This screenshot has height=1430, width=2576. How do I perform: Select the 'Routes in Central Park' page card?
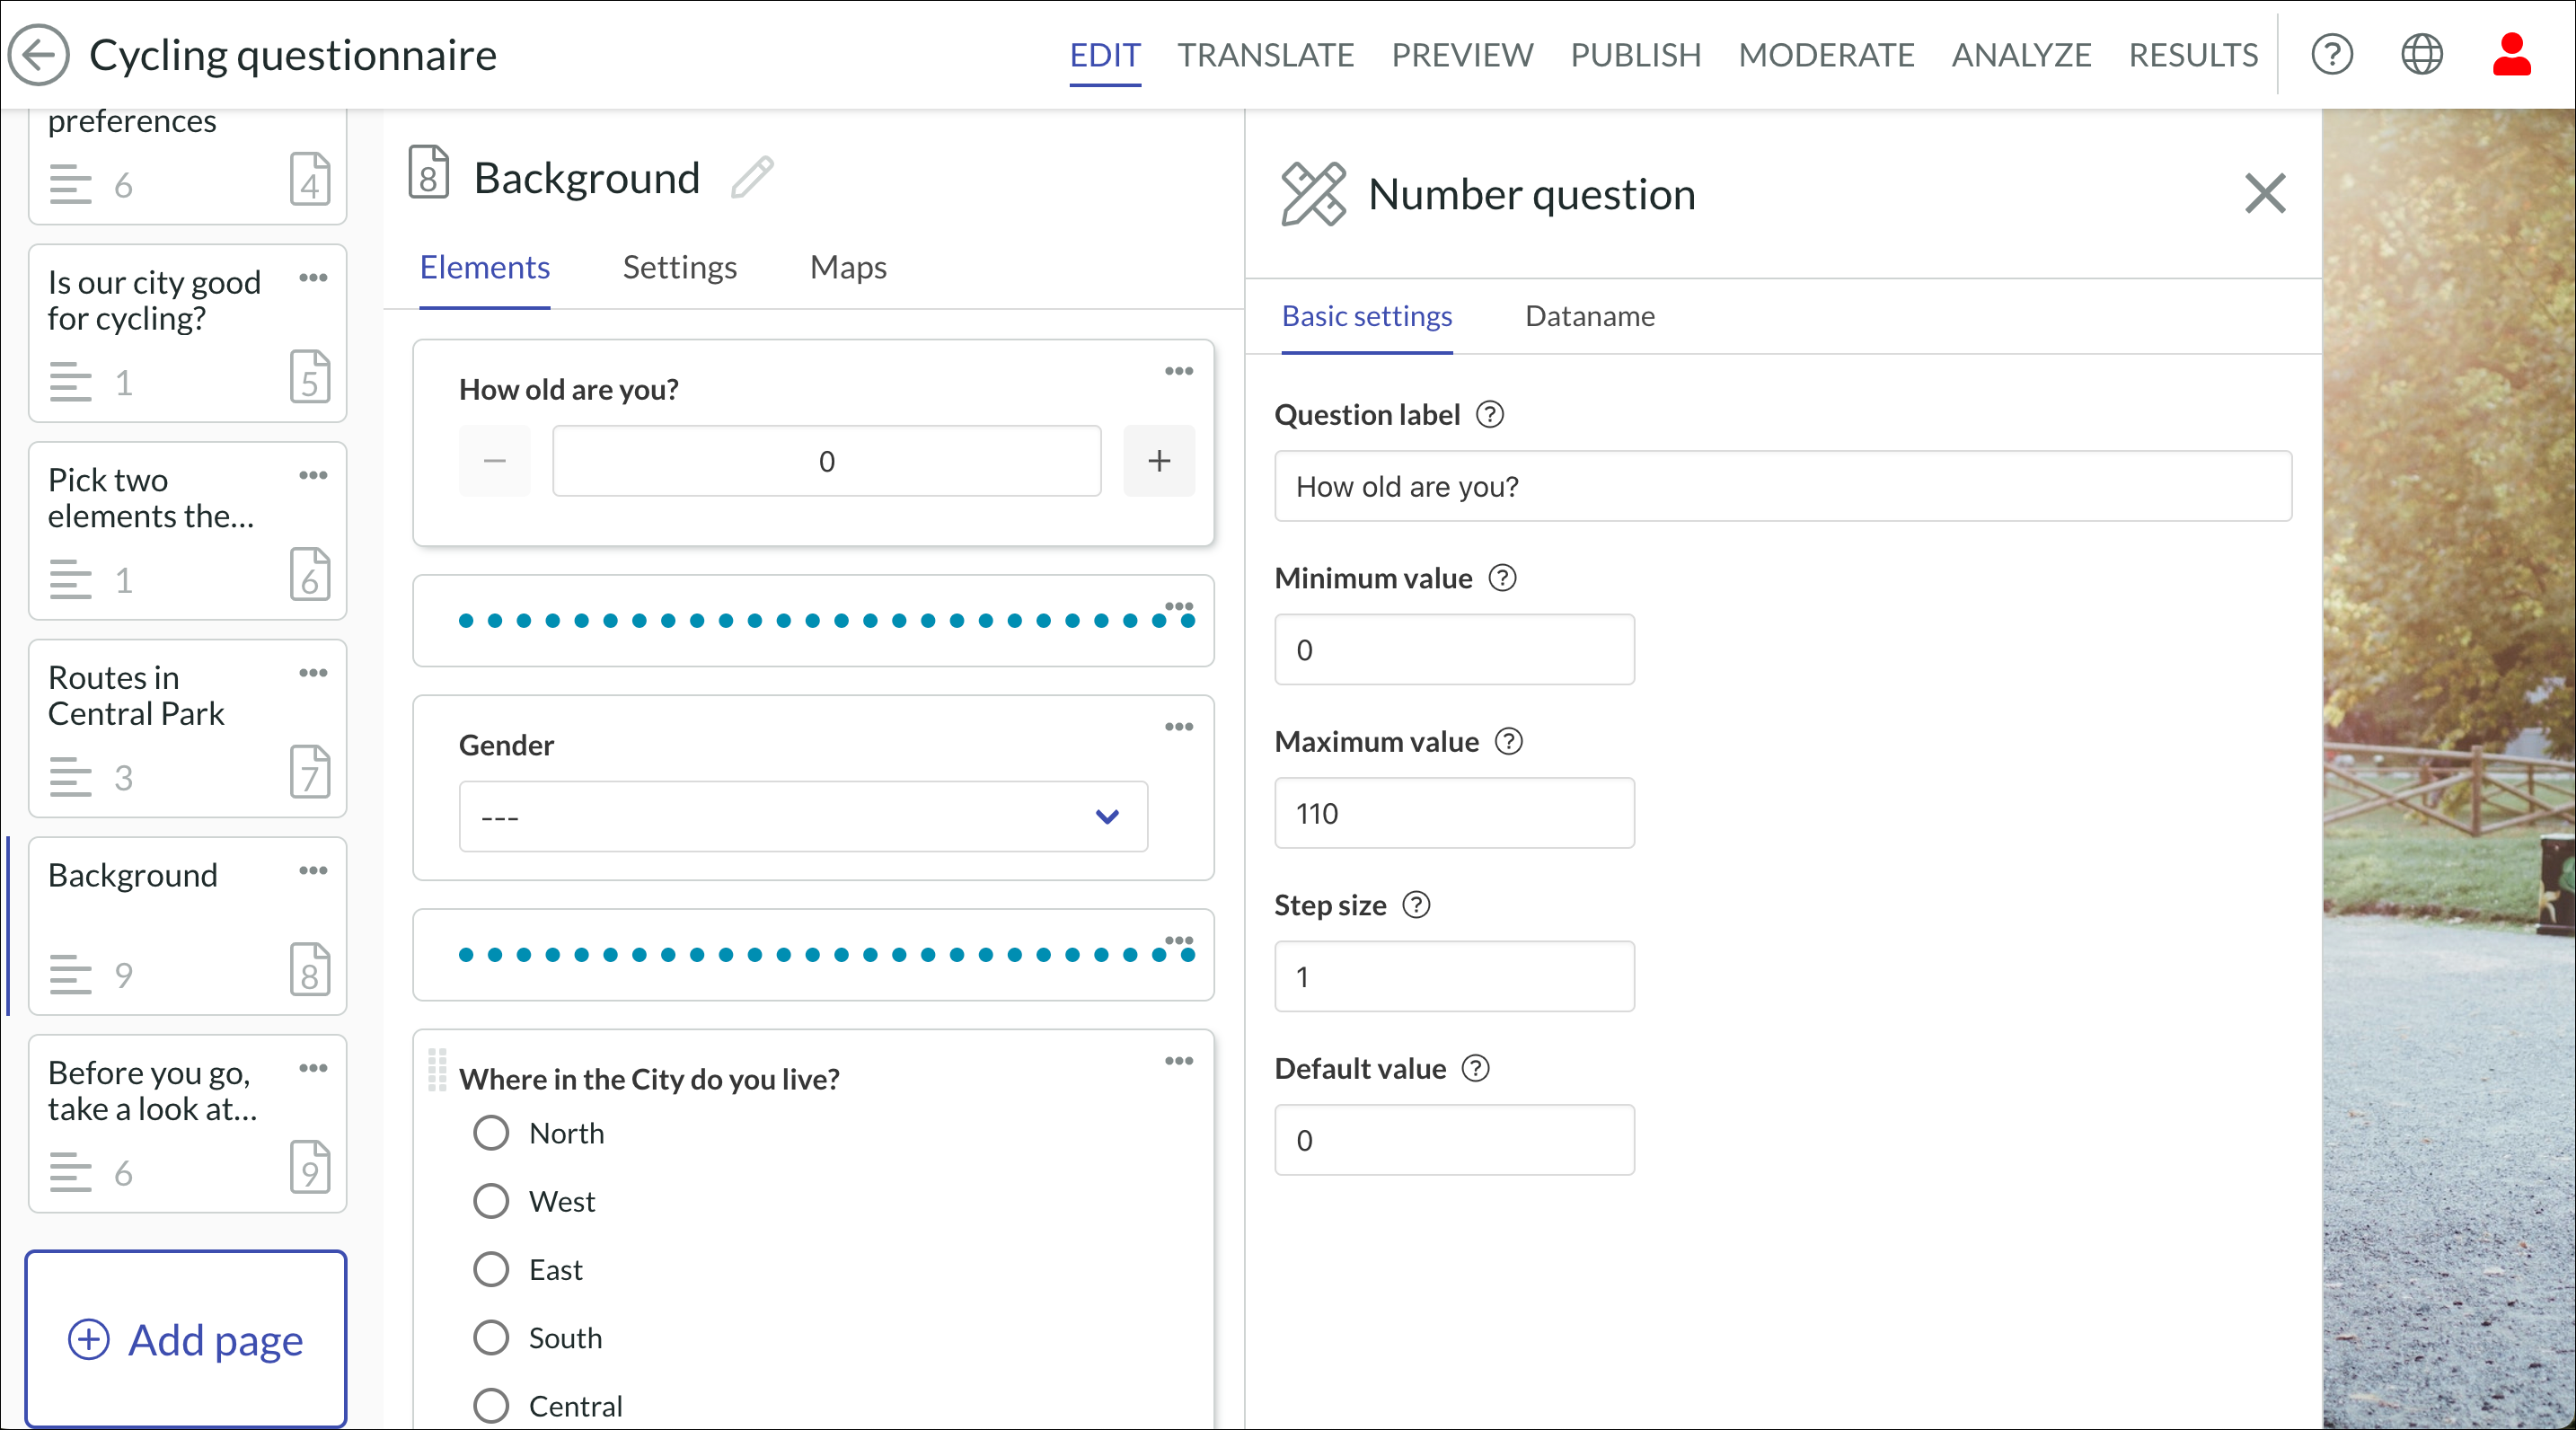[188, 729]
